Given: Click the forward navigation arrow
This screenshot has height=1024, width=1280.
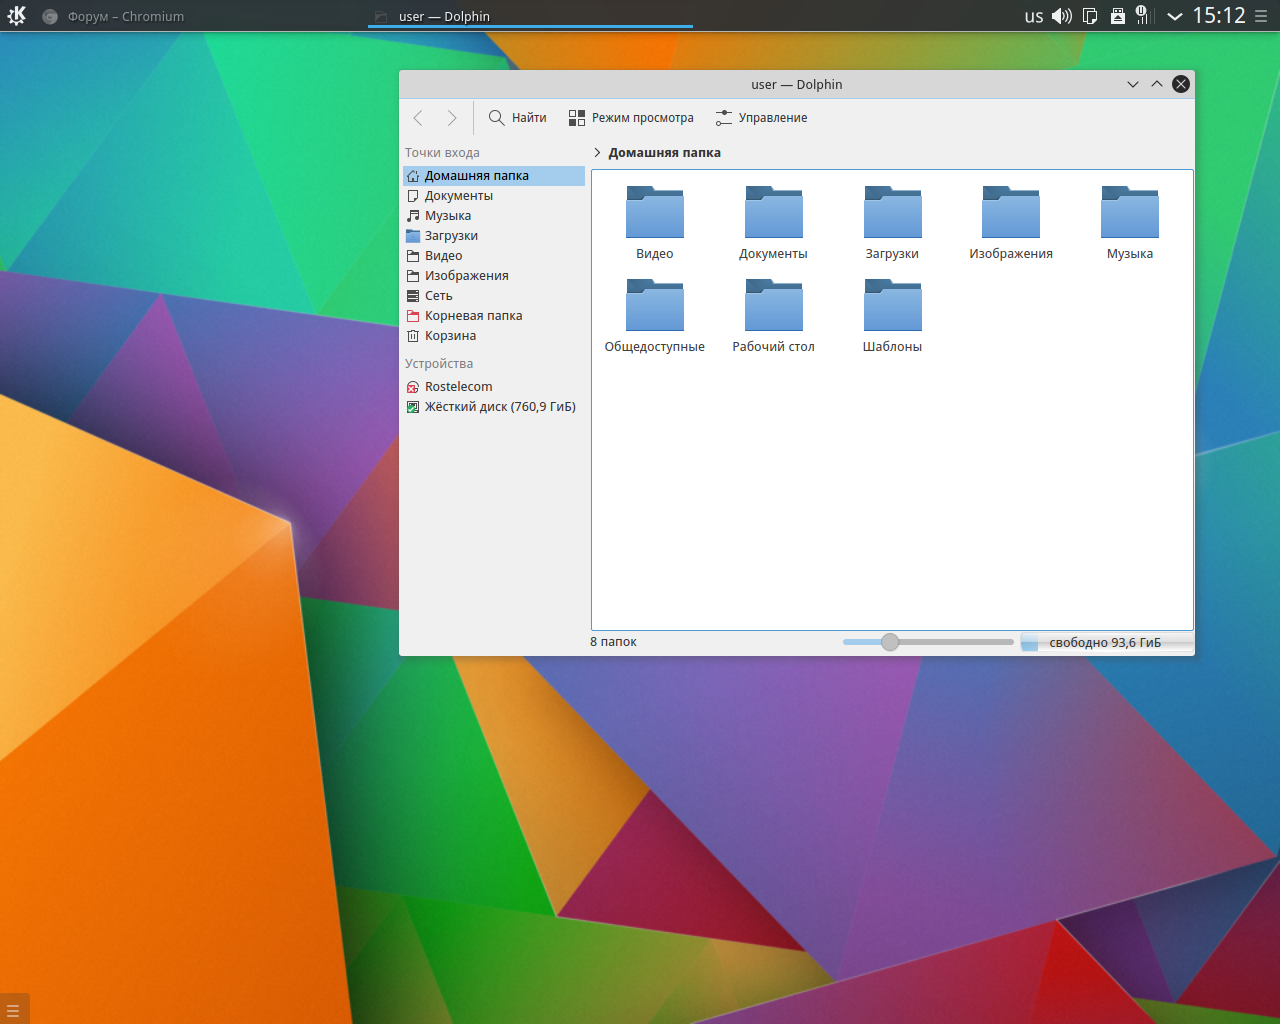Looking at the screenshot, I should (452, 118).
